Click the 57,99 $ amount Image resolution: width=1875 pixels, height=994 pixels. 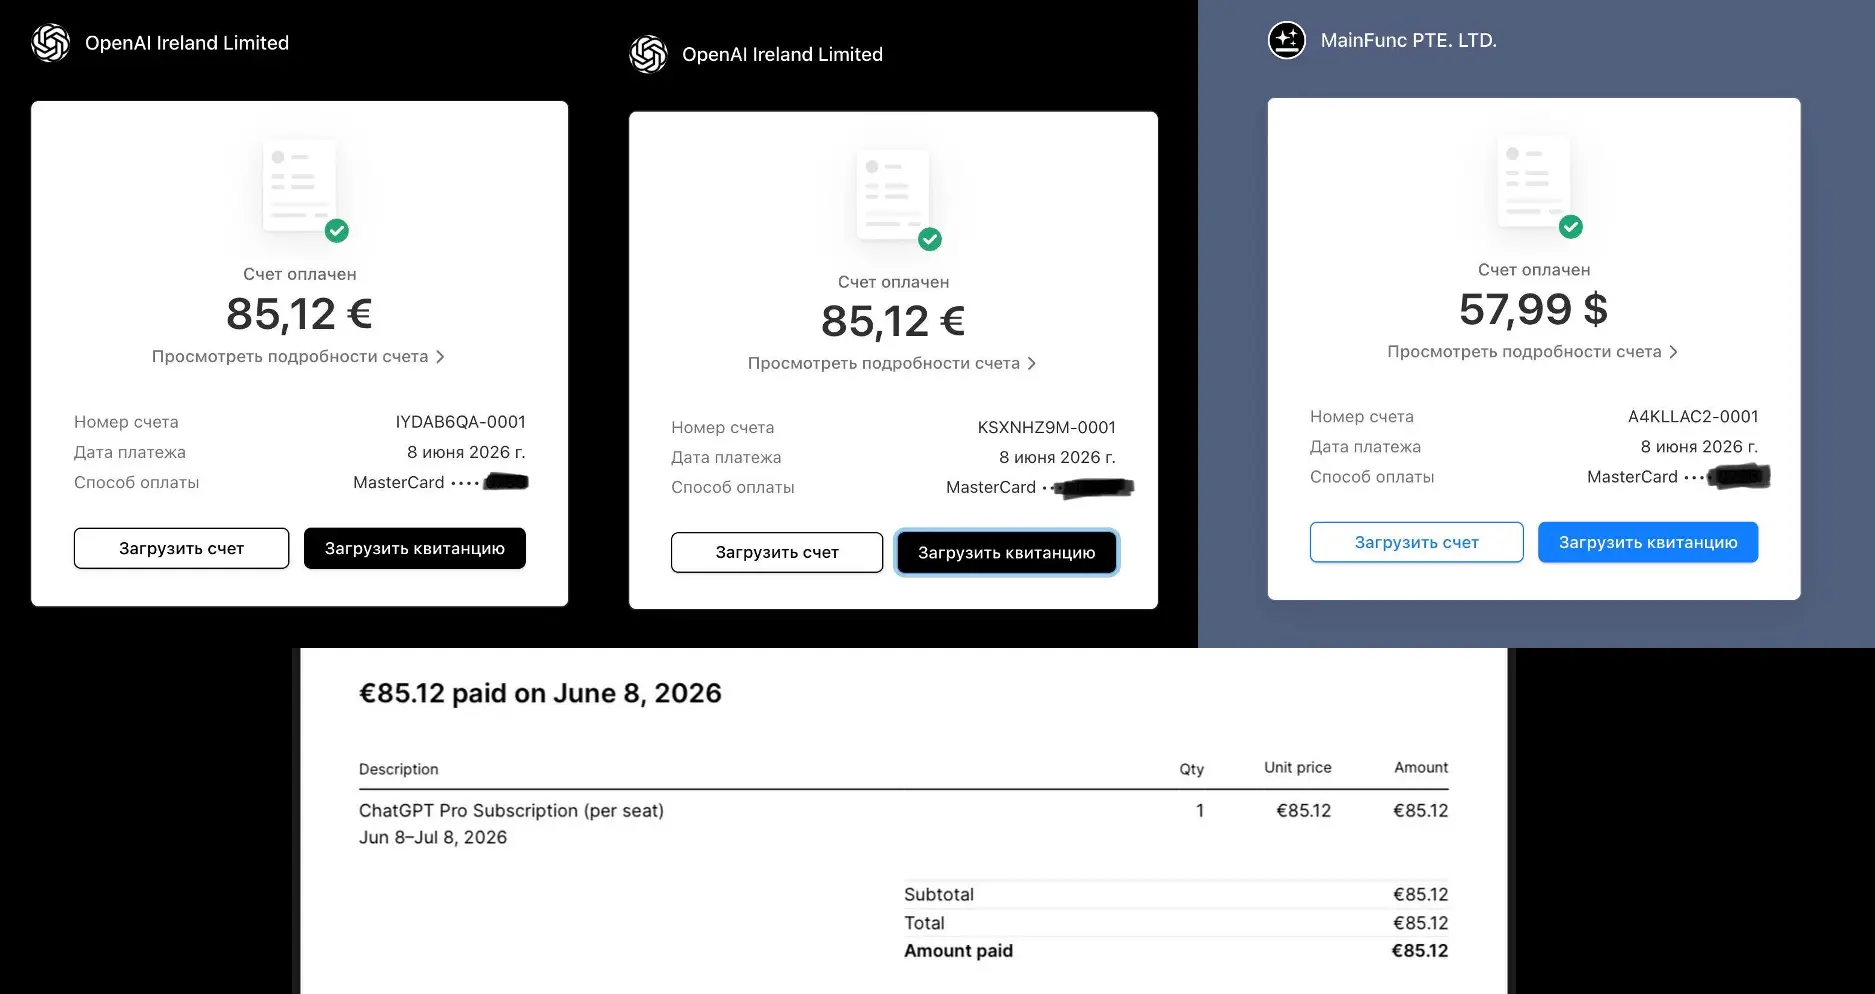[x=1533, y=309]
